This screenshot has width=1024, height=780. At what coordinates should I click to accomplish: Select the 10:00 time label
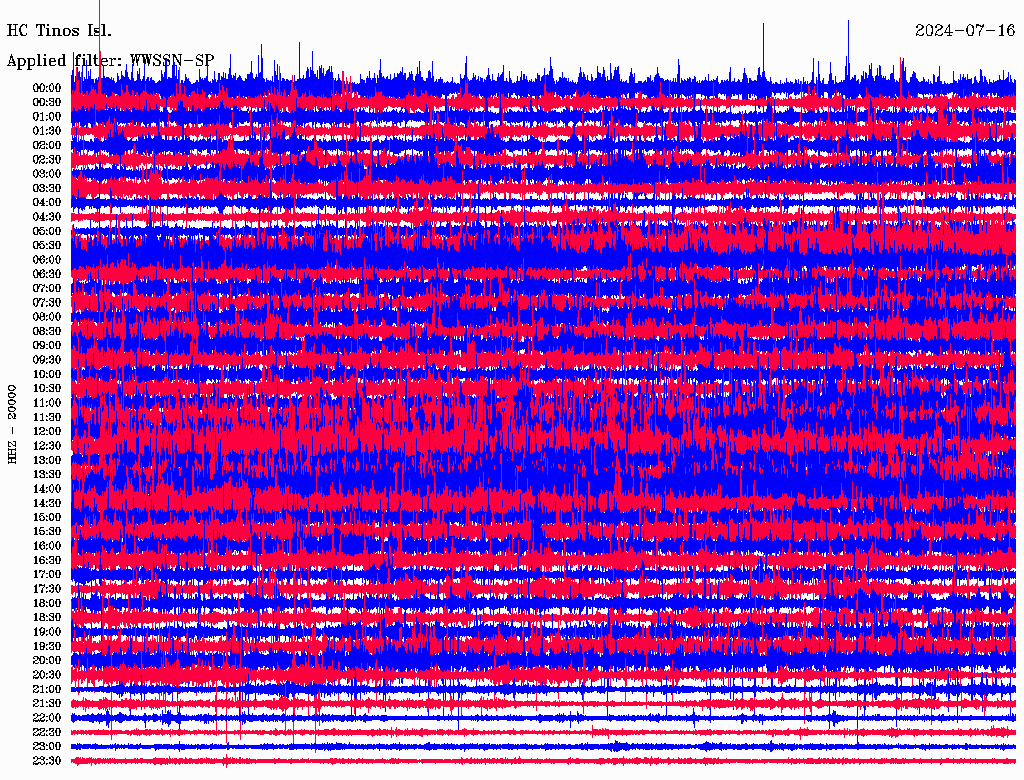pos(47,374)
